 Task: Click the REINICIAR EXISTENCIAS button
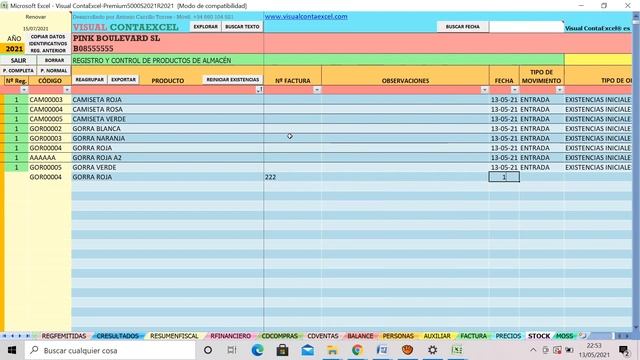point(233,80)
